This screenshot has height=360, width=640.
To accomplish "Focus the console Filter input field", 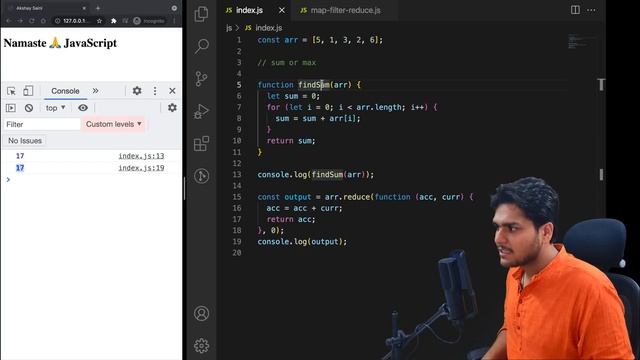I will pos(42,124).
